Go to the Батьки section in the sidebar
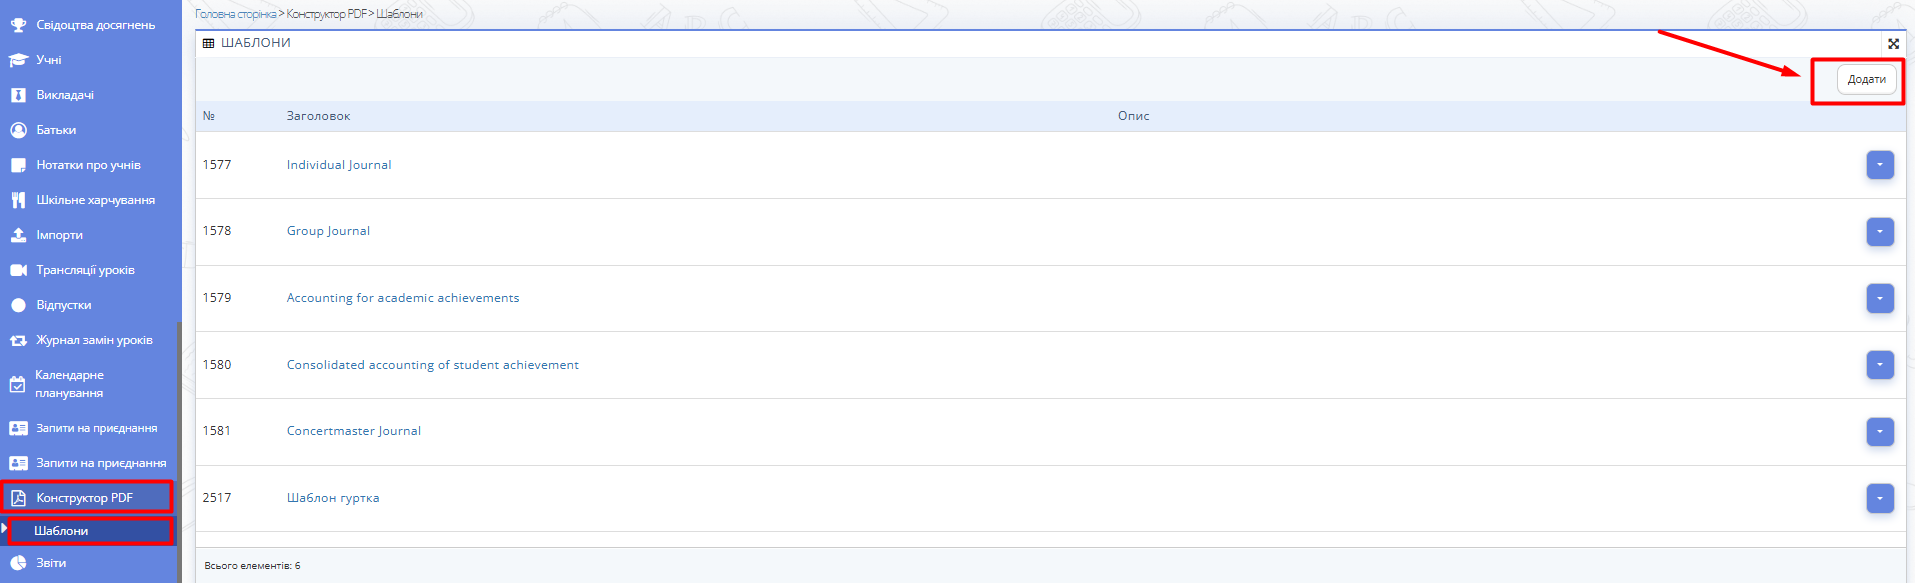1915x583 pixels. pos(56,130)
